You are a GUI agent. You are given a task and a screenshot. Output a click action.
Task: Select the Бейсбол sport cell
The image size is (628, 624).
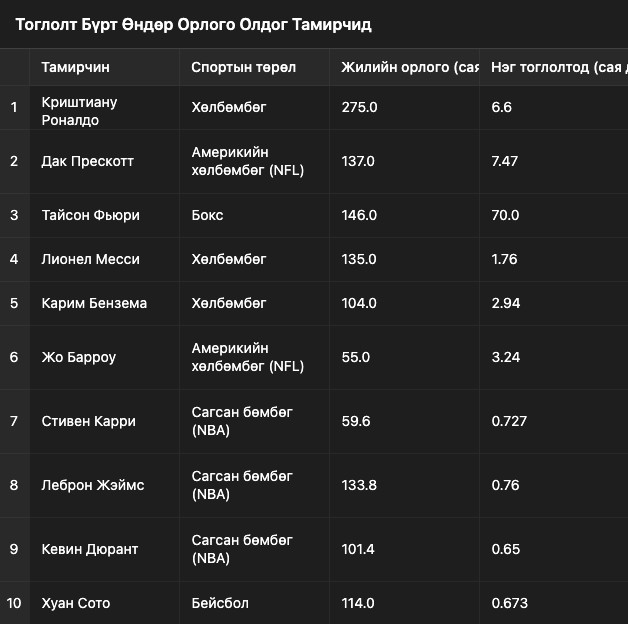(254, 603)
